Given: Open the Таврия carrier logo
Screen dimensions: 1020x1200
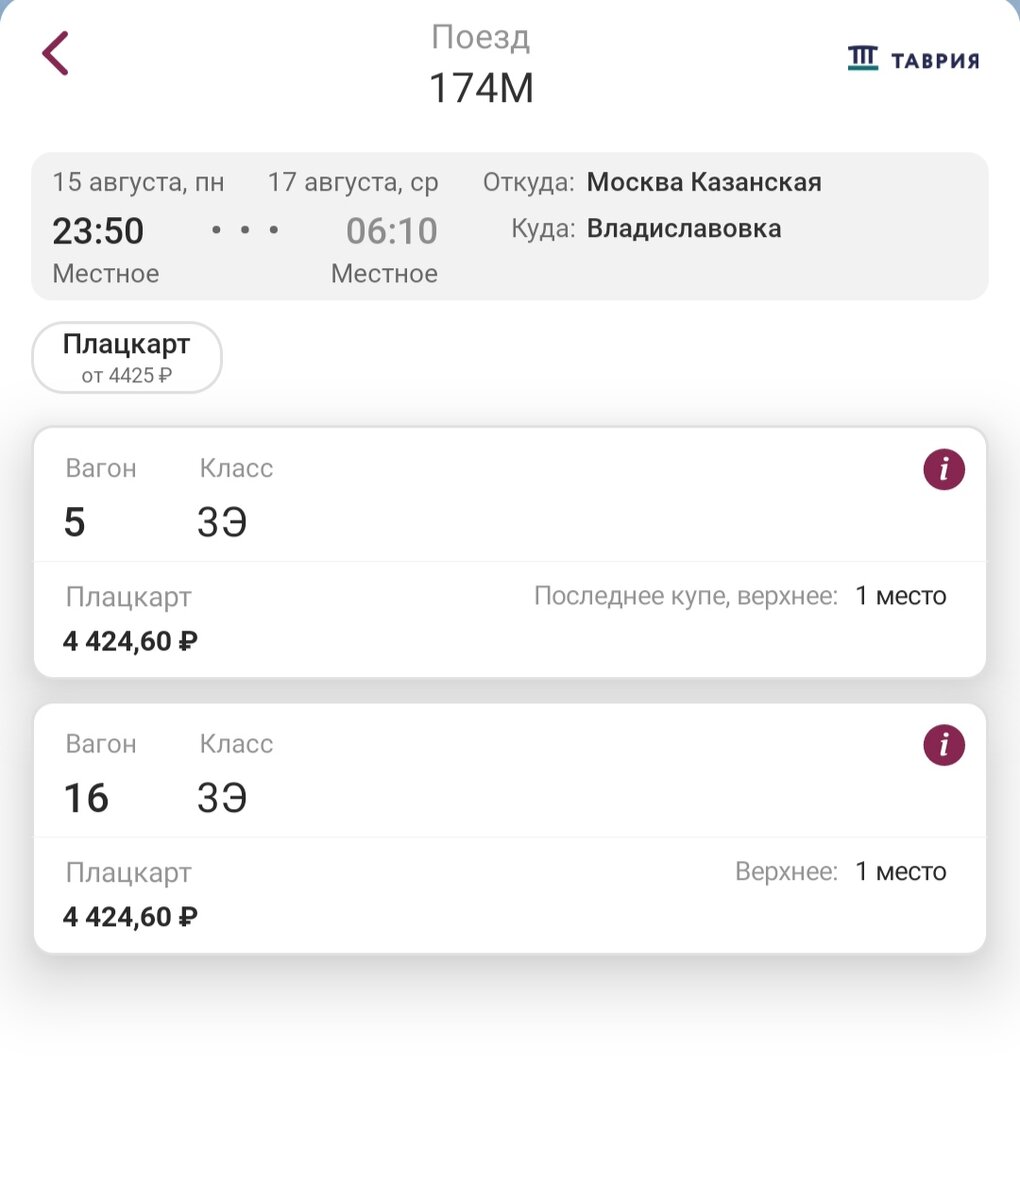Looking at the screenshot, I should (913, 60).
